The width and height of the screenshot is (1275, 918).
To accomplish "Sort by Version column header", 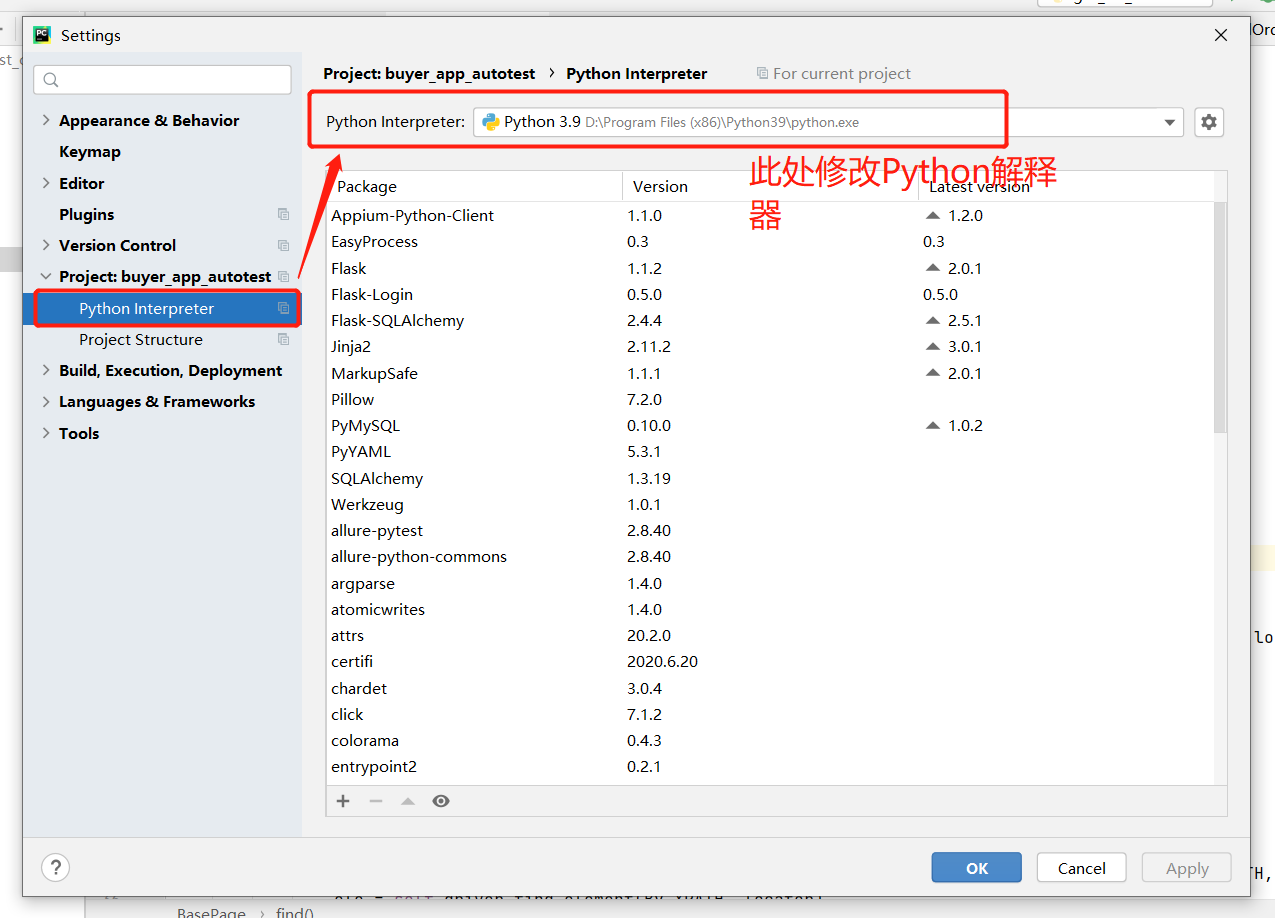I will pyautogui.click(x=770, y=186).
